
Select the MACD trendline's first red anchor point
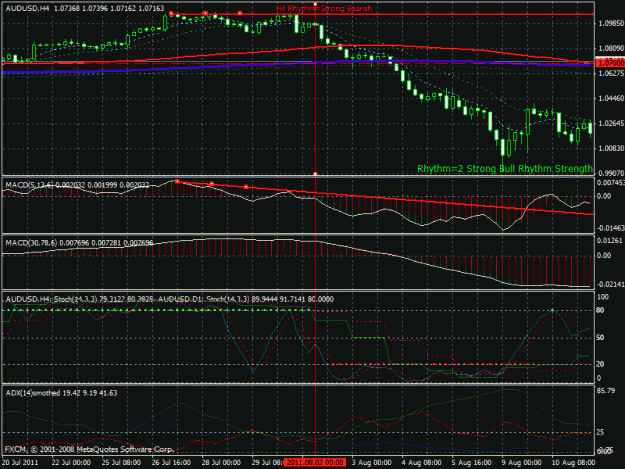click(x=177, y=181)
